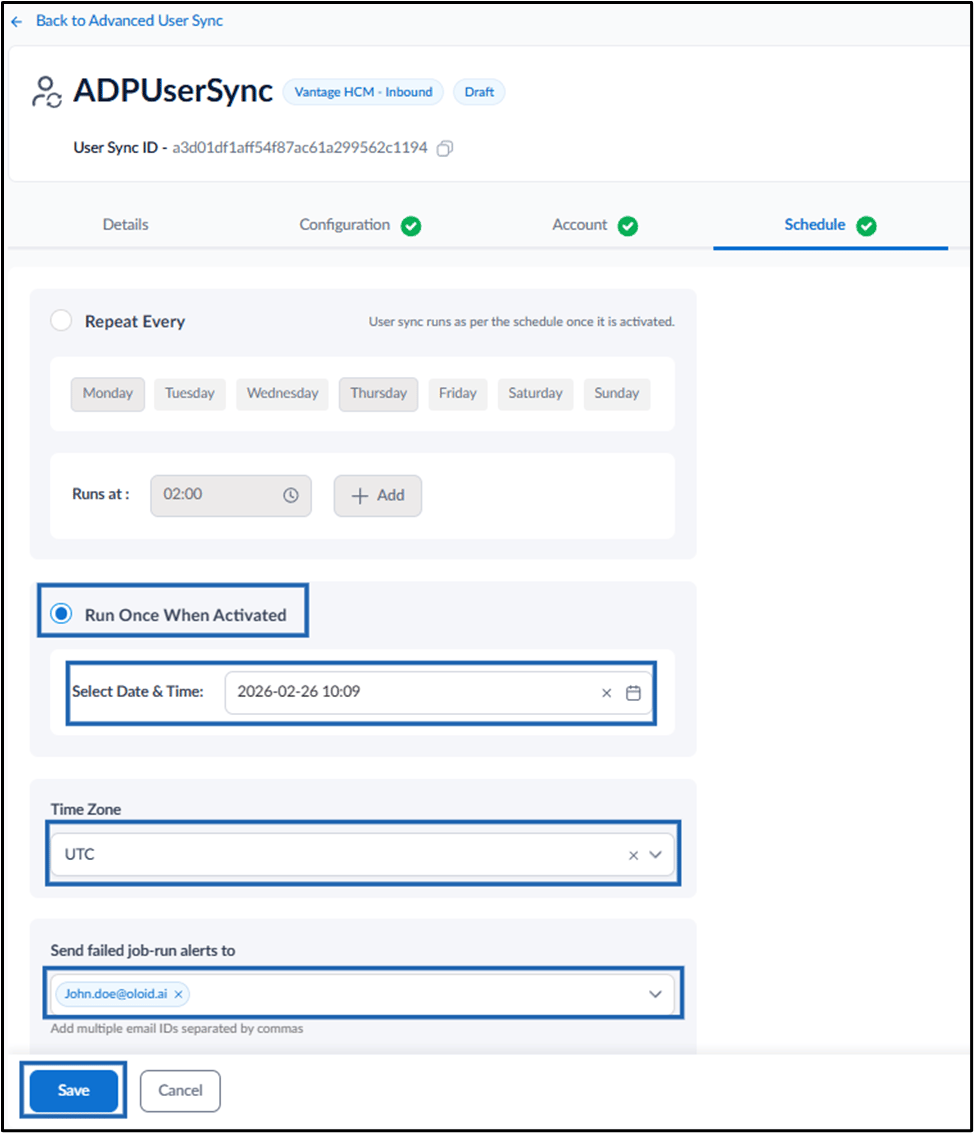Click the UTC time zone field
This screenshot has height=1133, width=974.
pos(363,855)
